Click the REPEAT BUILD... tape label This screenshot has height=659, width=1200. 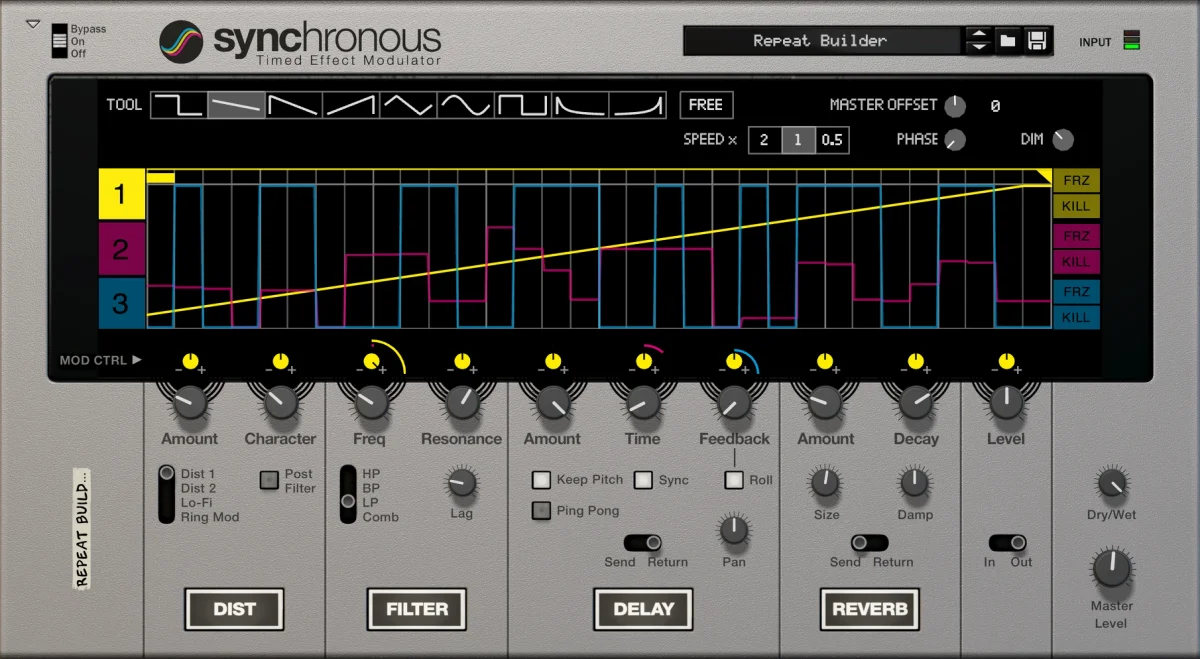(x=82, y=527)
